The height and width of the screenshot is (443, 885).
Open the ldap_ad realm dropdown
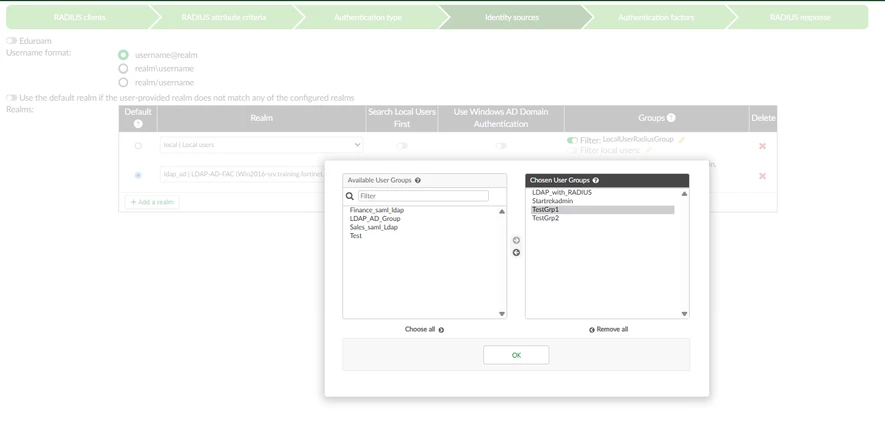(243, 174)
